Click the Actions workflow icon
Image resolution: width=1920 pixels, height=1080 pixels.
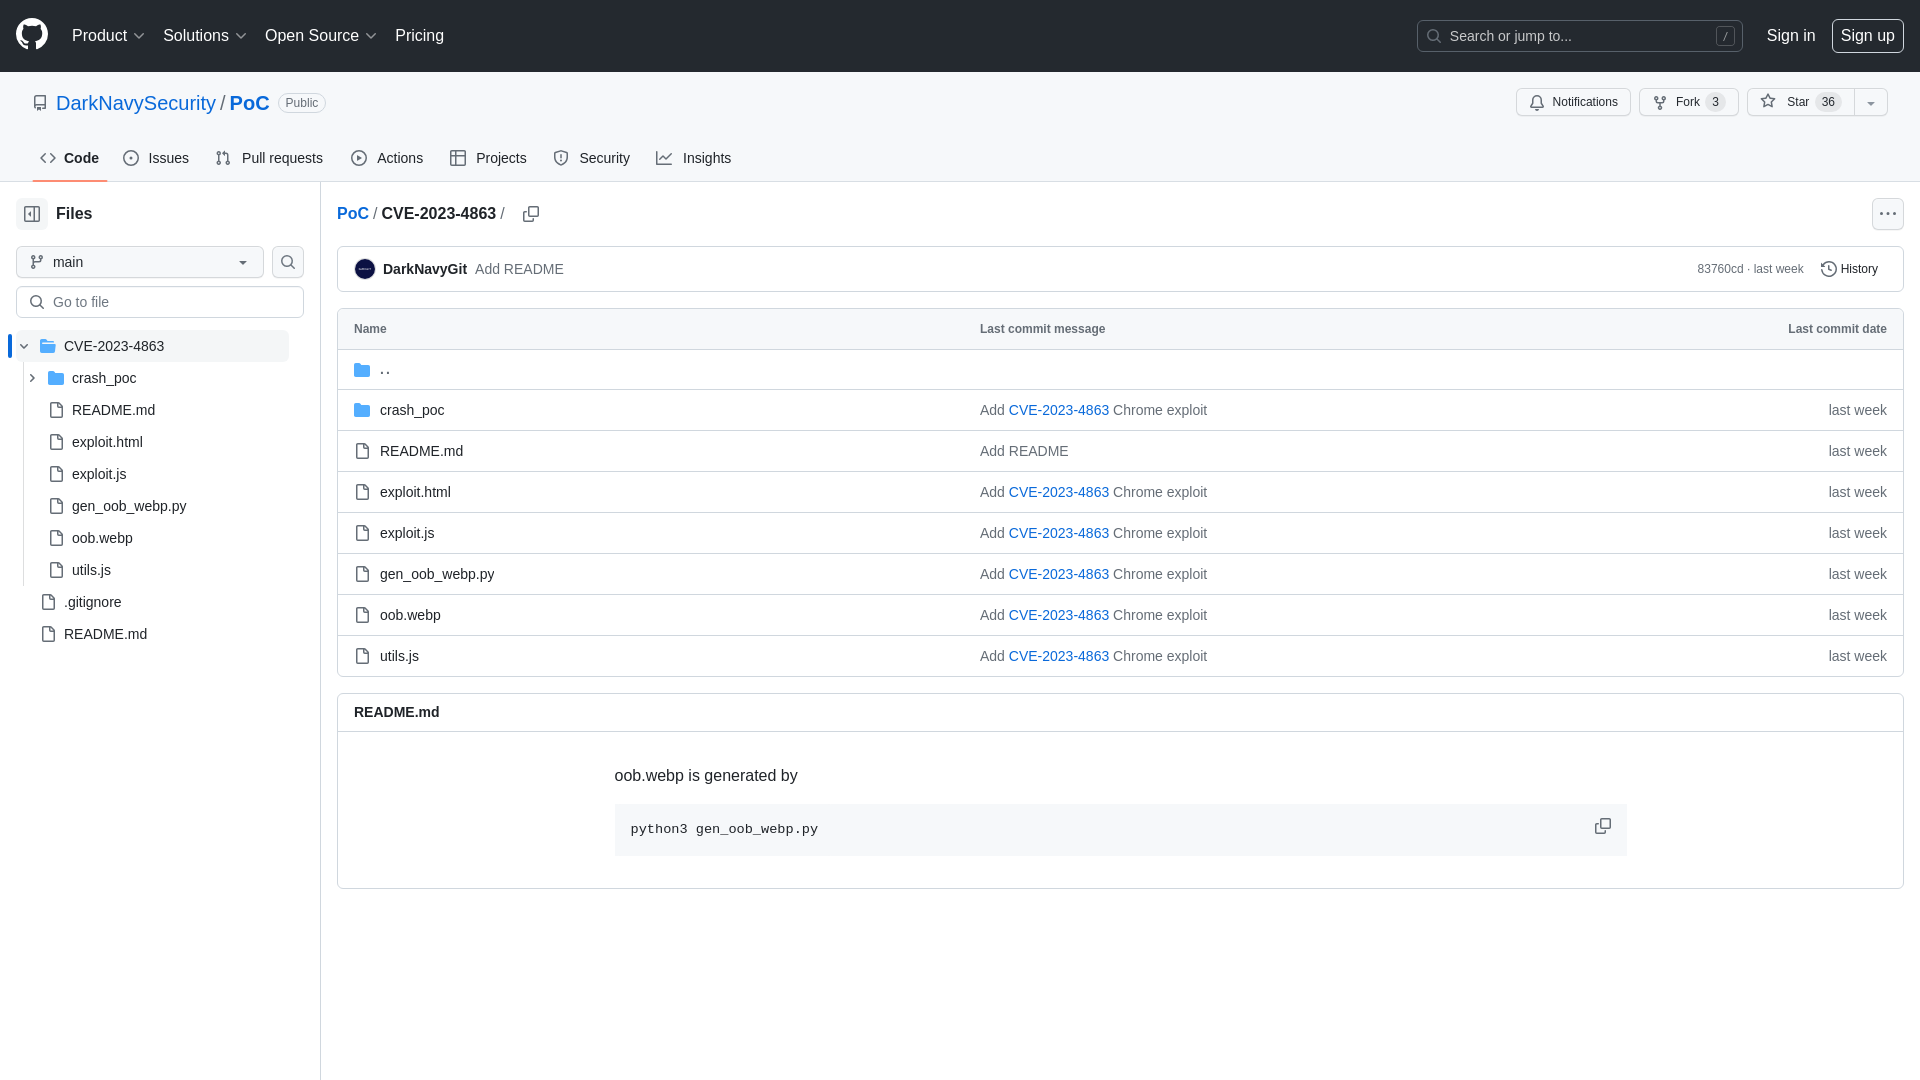click(359, 158)
